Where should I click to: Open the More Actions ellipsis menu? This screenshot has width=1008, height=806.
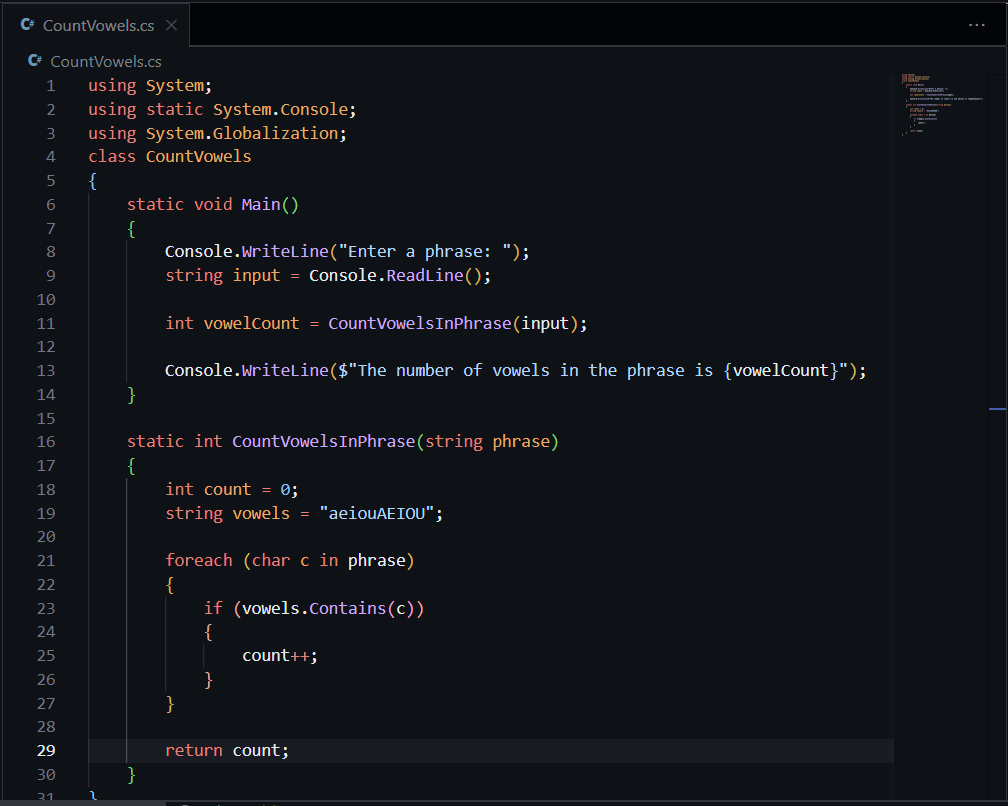[x=976, y=25]
